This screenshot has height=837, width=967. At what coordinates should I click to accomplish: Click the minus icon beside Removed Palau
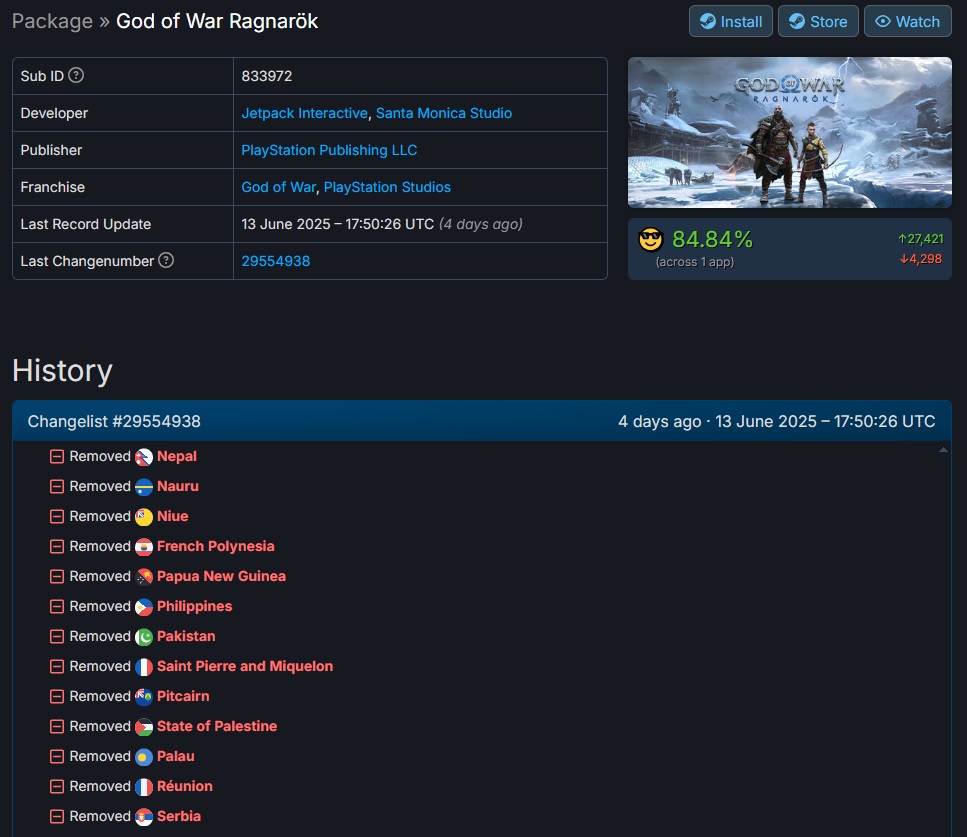(x=57, y=756)
